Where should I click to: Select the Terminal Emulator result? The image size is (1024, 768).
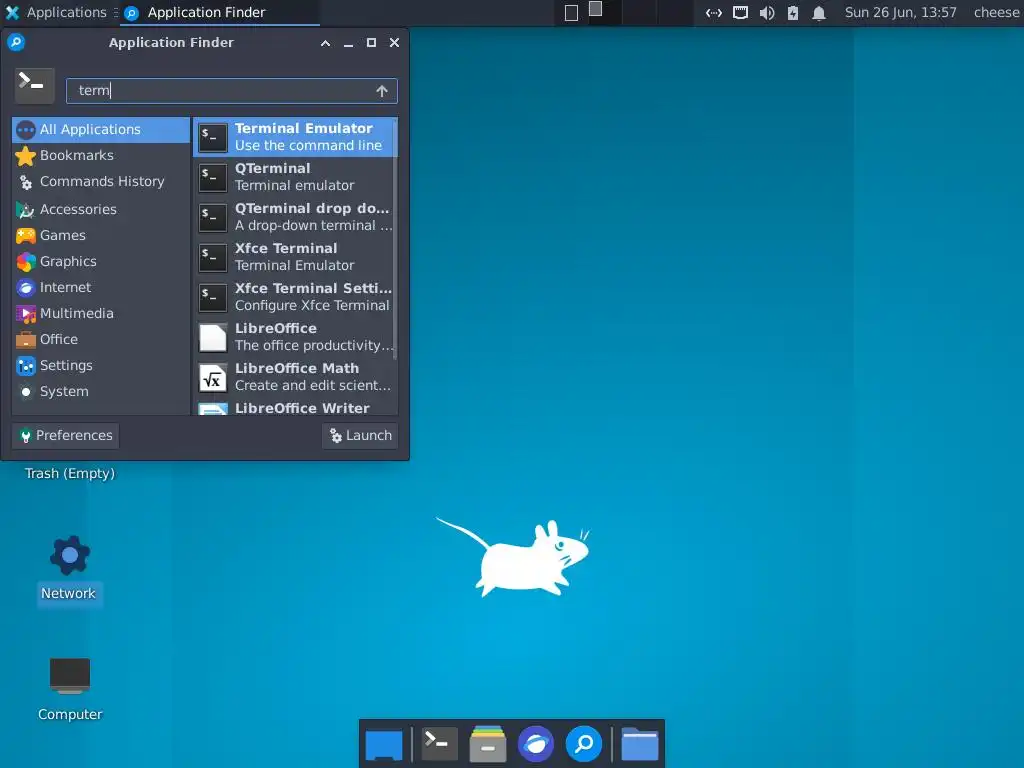pyautogui.click(x=295, y=137)
